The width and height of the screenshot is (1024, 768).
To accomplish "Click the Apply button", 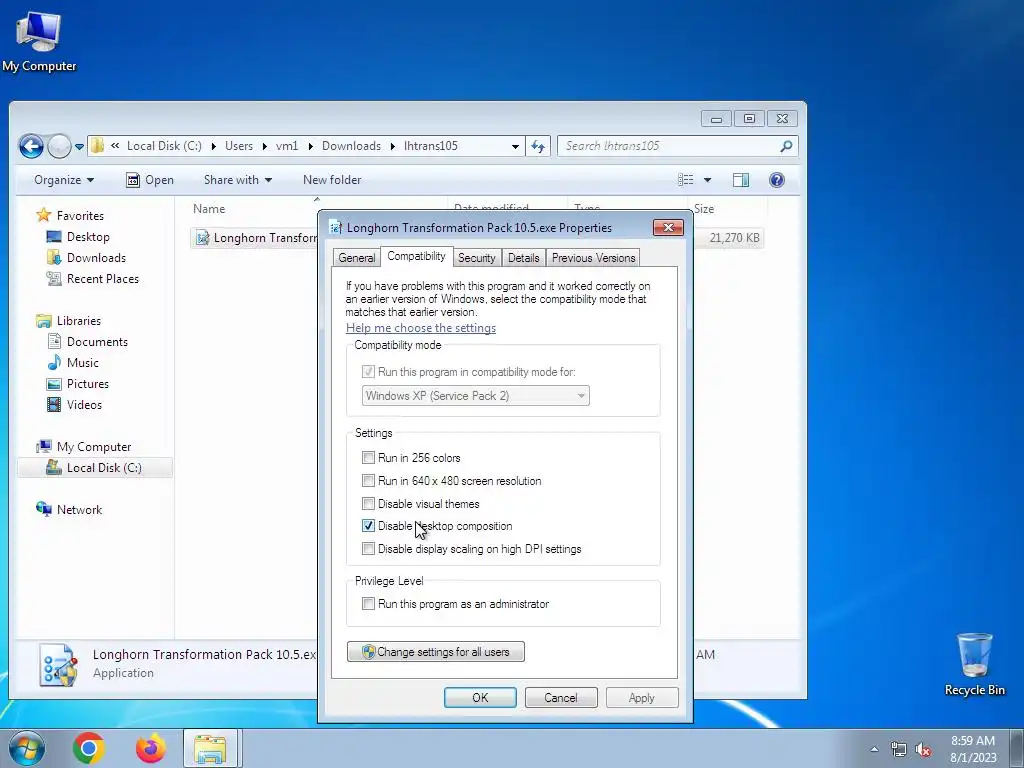I will tap(642, 697).
